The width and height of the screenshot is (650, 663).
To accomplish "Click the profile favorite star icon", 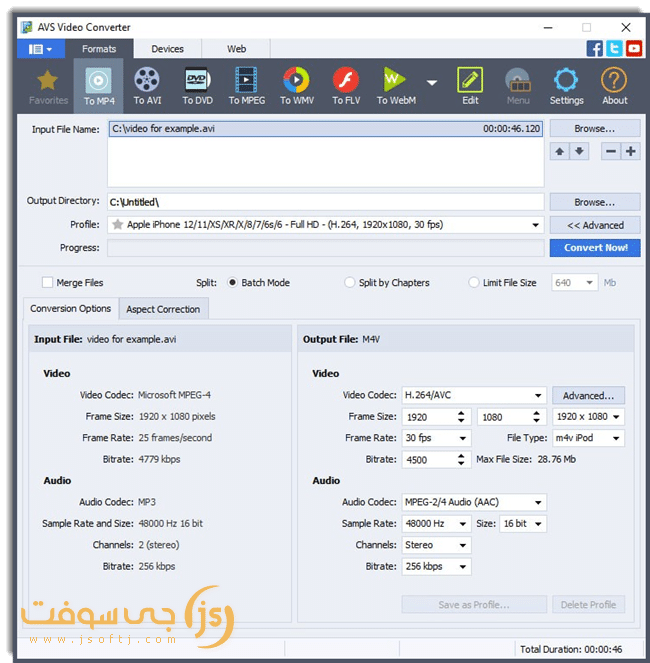I will (118, 225).
